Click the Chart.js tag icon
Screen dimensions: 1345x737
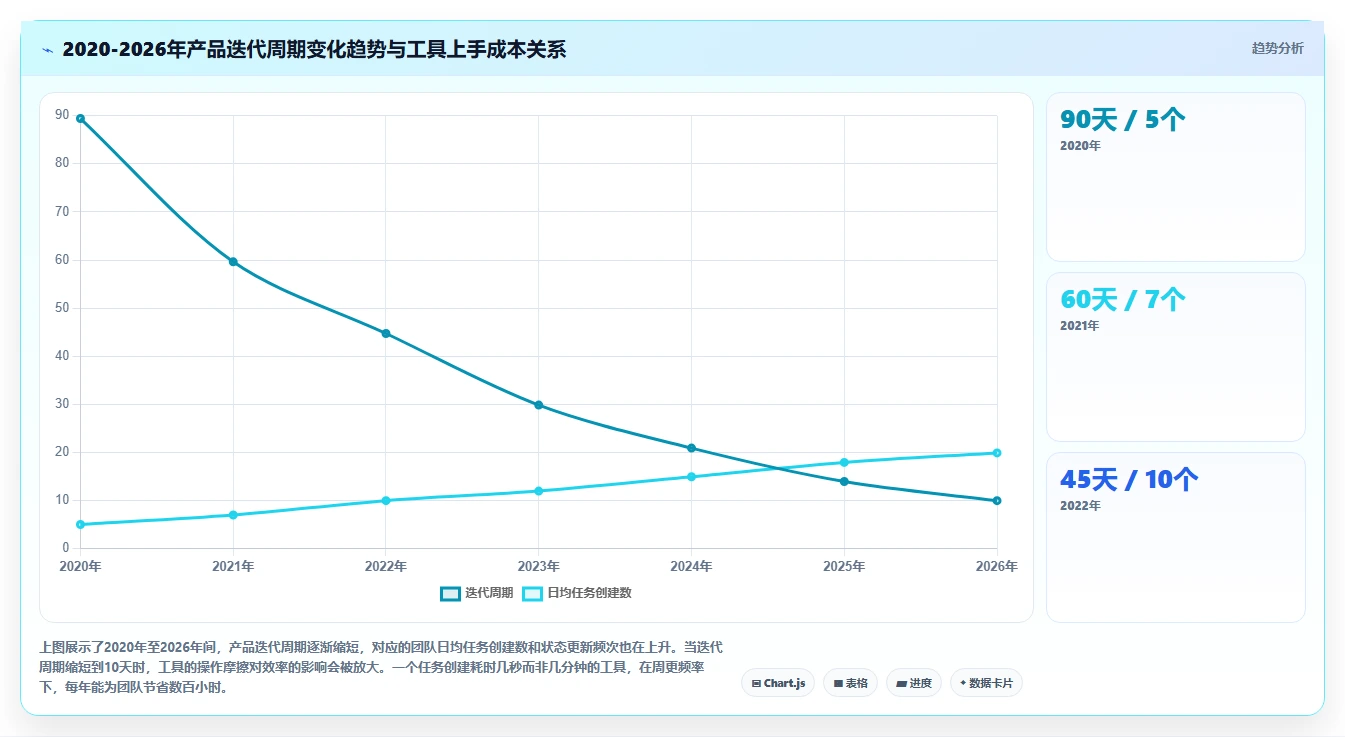(756, 684)
